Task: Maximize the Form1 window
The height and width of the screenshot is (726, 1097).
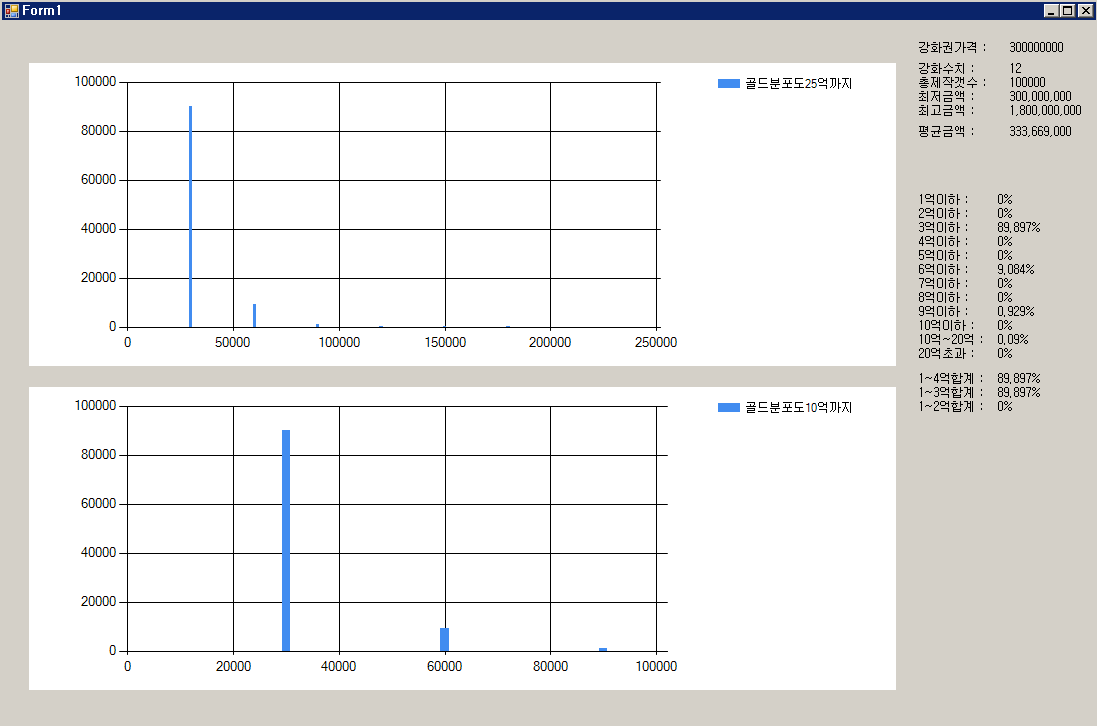Action: click(1067, 10)
